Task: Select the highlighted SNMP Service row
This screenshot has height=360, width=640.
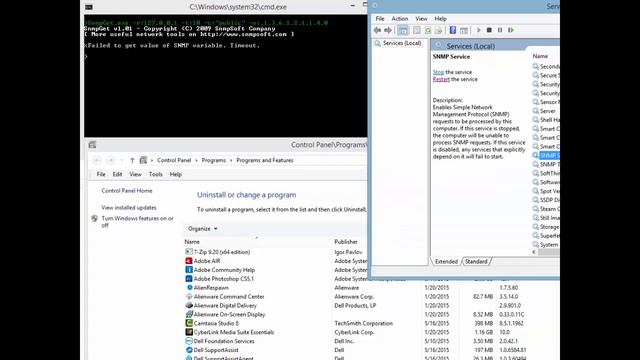Action: point(546,156)
